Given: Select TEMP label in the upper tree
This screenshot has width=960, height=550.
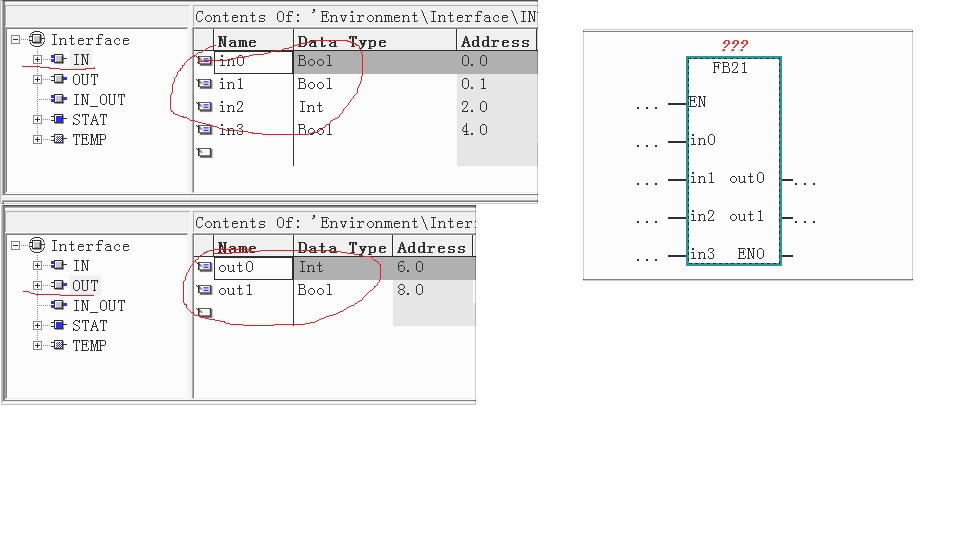Looking at the screenshot, I should coord(89,140).
